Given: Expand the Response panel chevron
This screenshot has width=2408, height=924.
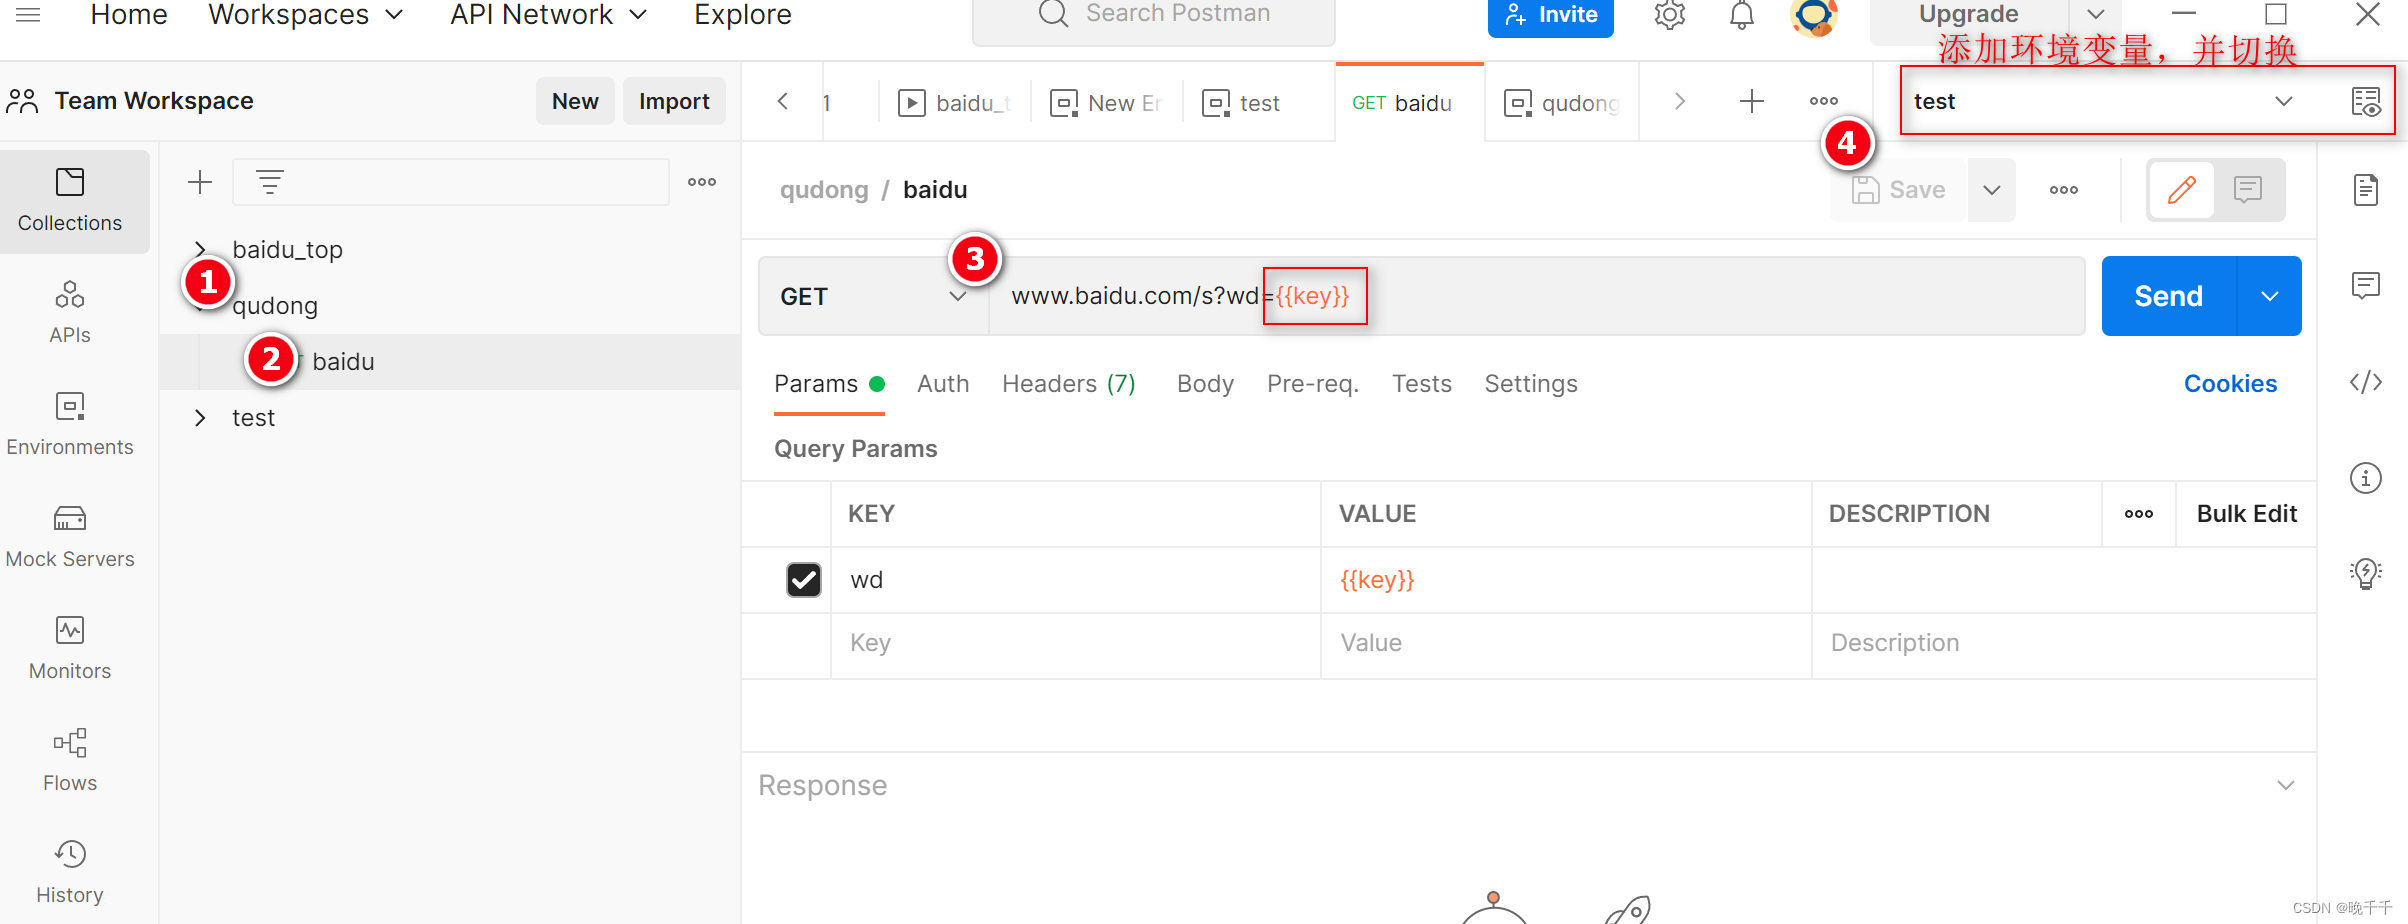Looking at the screenshot, I should [x=2286, y=785].
